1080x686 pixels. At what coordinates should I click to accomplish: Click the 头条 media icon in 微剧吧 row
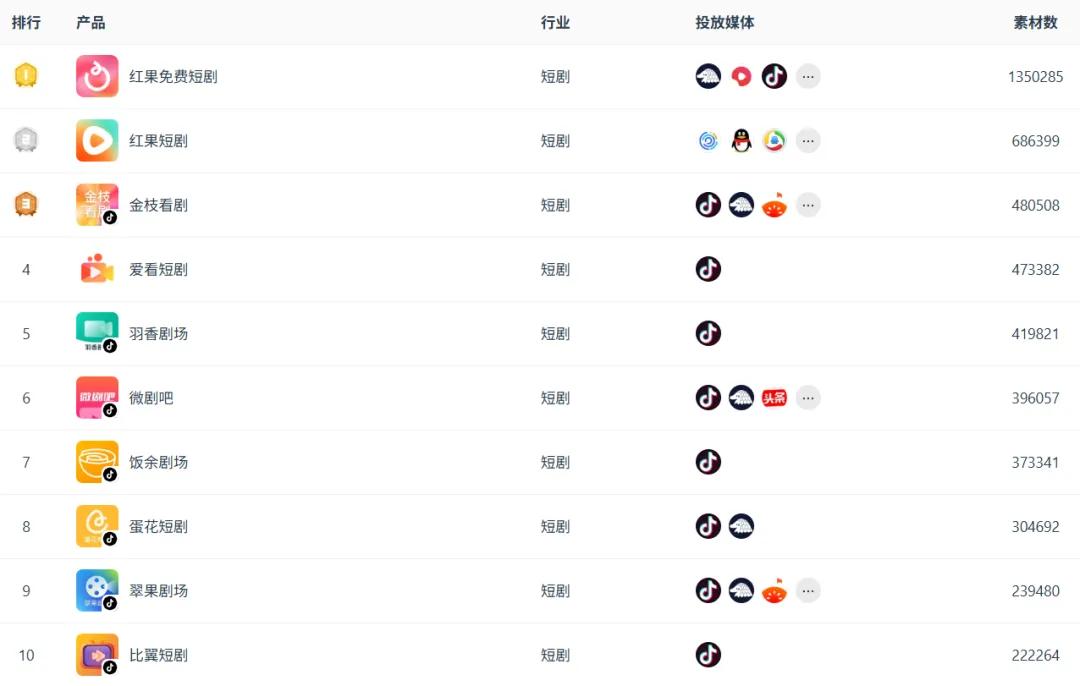tap(774, 398)
